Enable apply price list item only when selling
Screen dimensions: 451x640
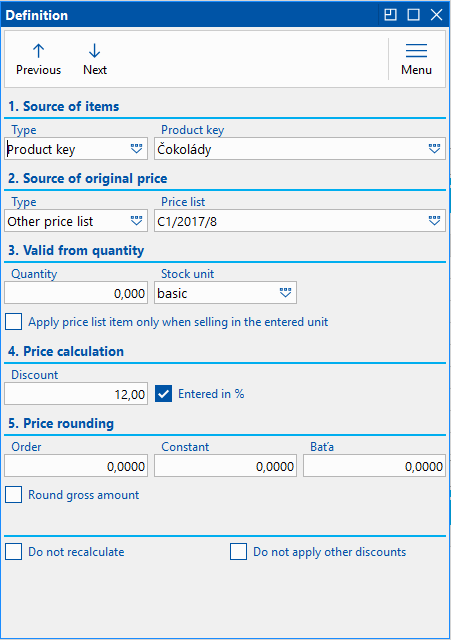coord(13,322)
